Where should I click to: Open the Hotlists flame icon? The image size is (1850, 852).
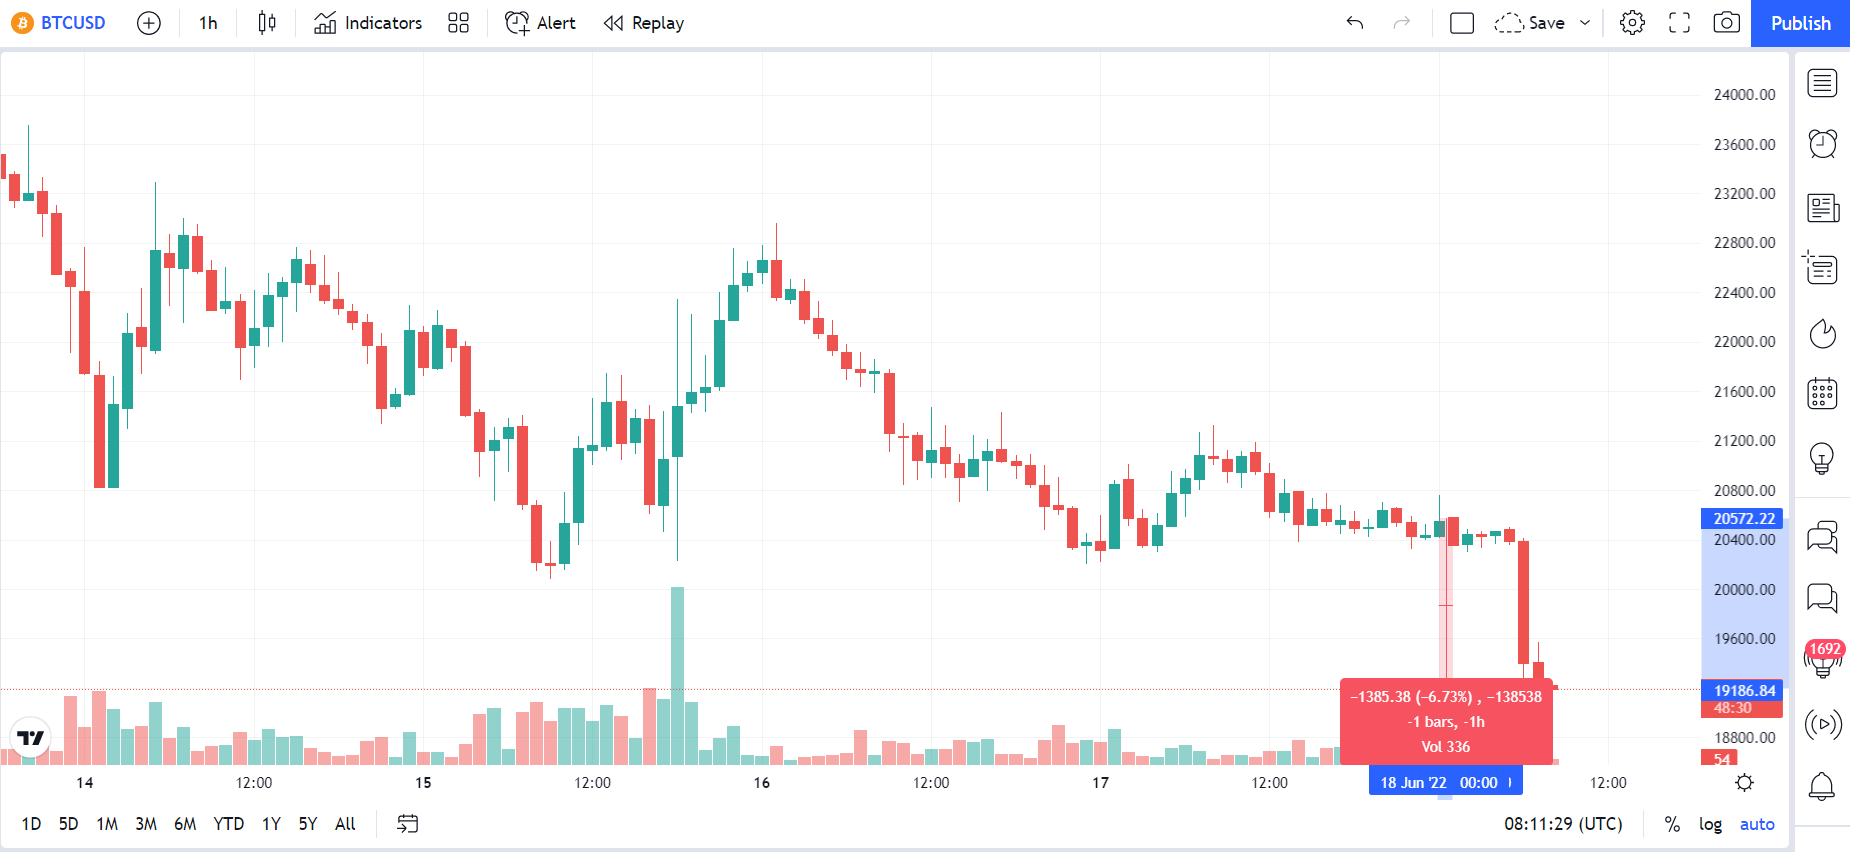point(1822,333)
